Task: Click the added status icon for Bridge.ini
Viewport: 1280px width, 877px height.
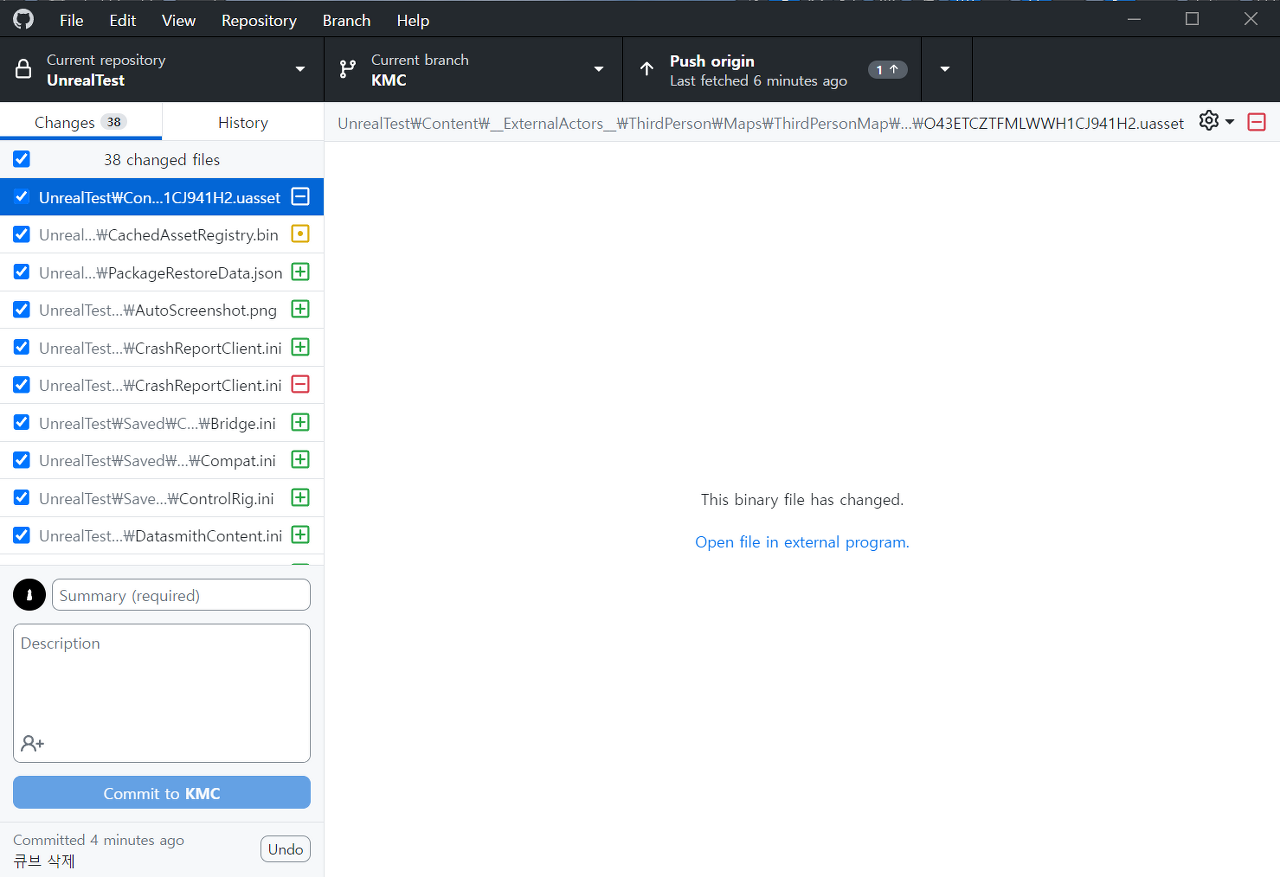Action: (x=300, y=422)
